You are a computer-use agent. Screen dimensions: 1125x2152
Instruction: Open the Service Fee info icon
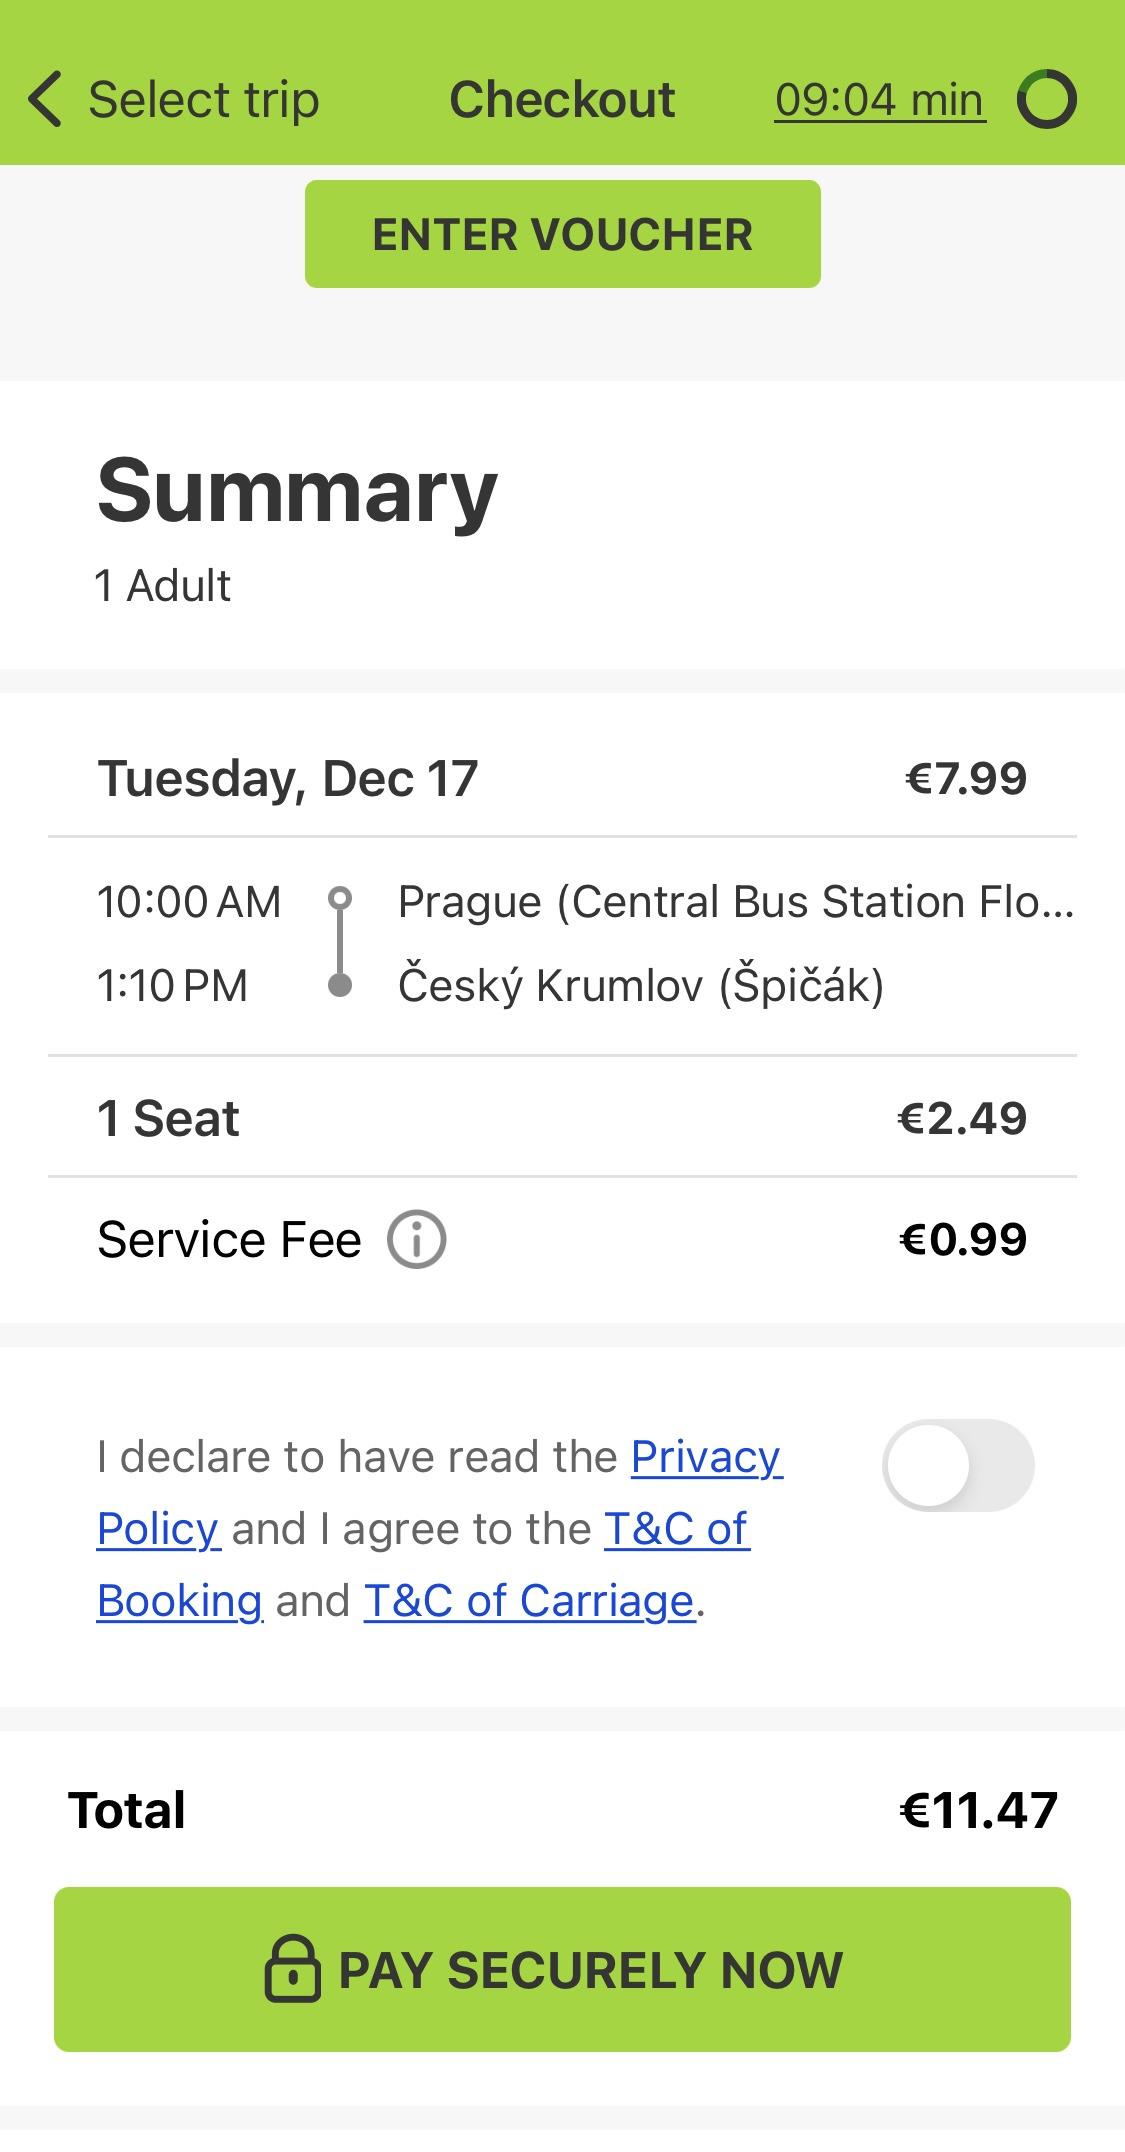(x=416, y=1239)
